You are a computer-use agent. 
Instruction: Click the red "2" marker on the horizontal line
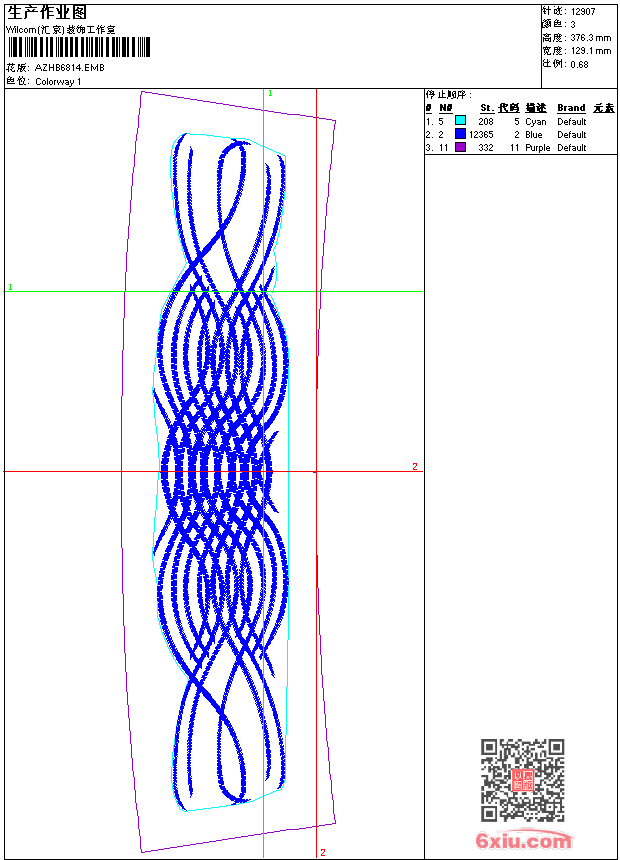coord(415,466)
